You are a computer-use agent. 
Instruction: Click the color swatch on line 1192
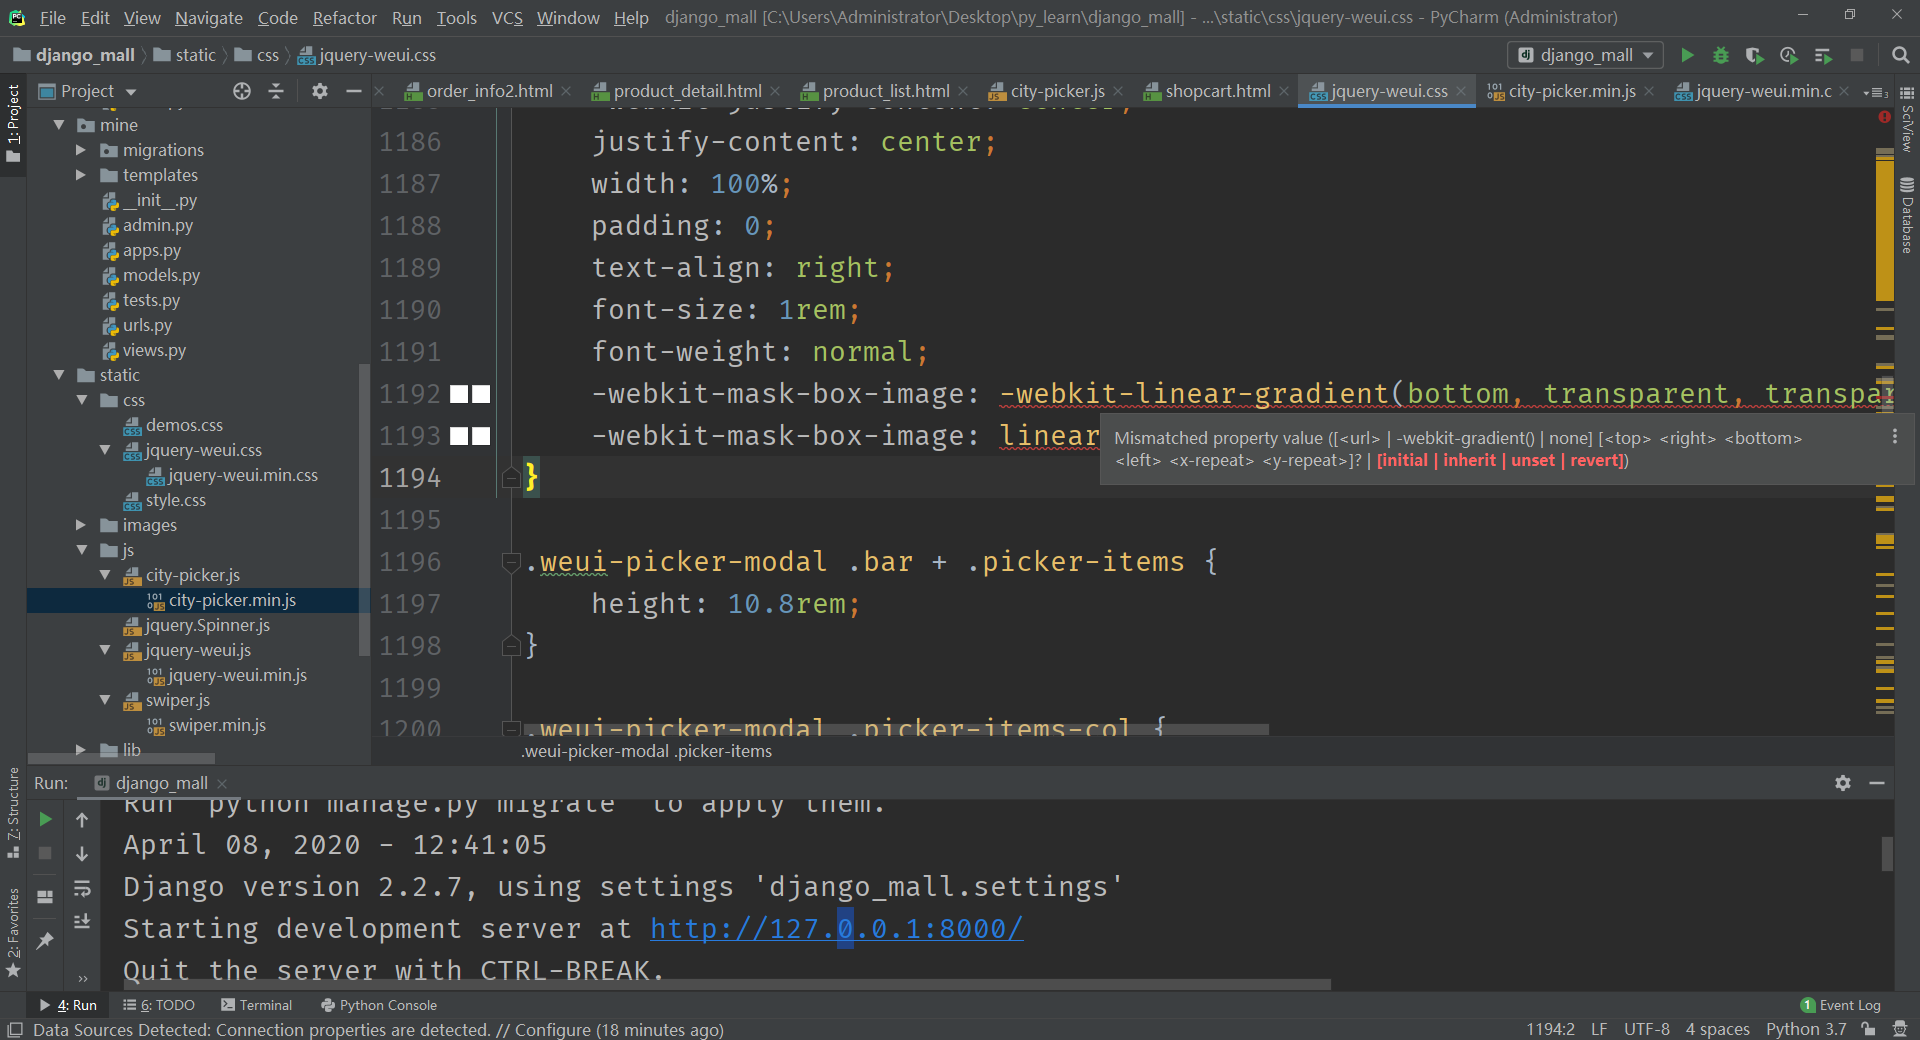pyautogui.click(x=470, y=394)
